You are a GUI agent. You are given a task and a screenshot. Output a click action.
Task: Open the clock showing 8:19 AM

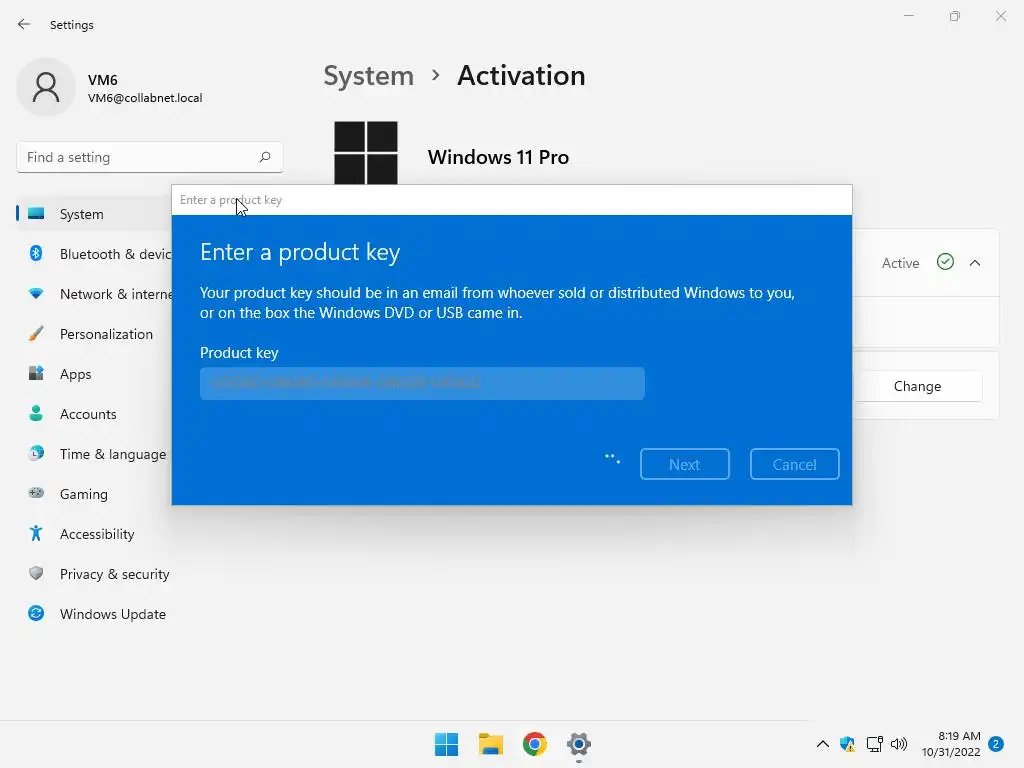coord(951,744)
